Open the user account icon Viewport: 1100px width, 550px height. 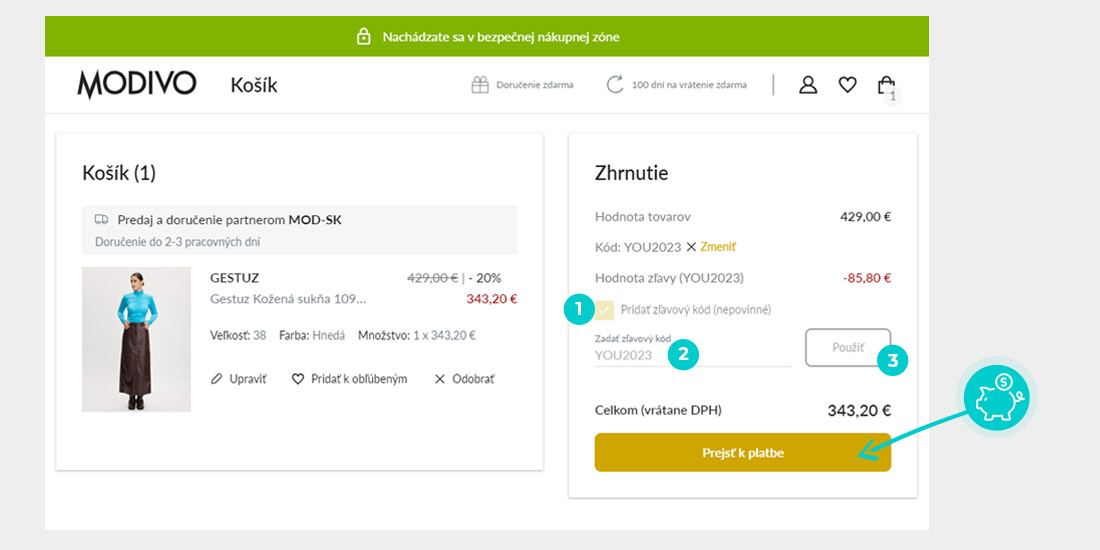pos(808,85)
